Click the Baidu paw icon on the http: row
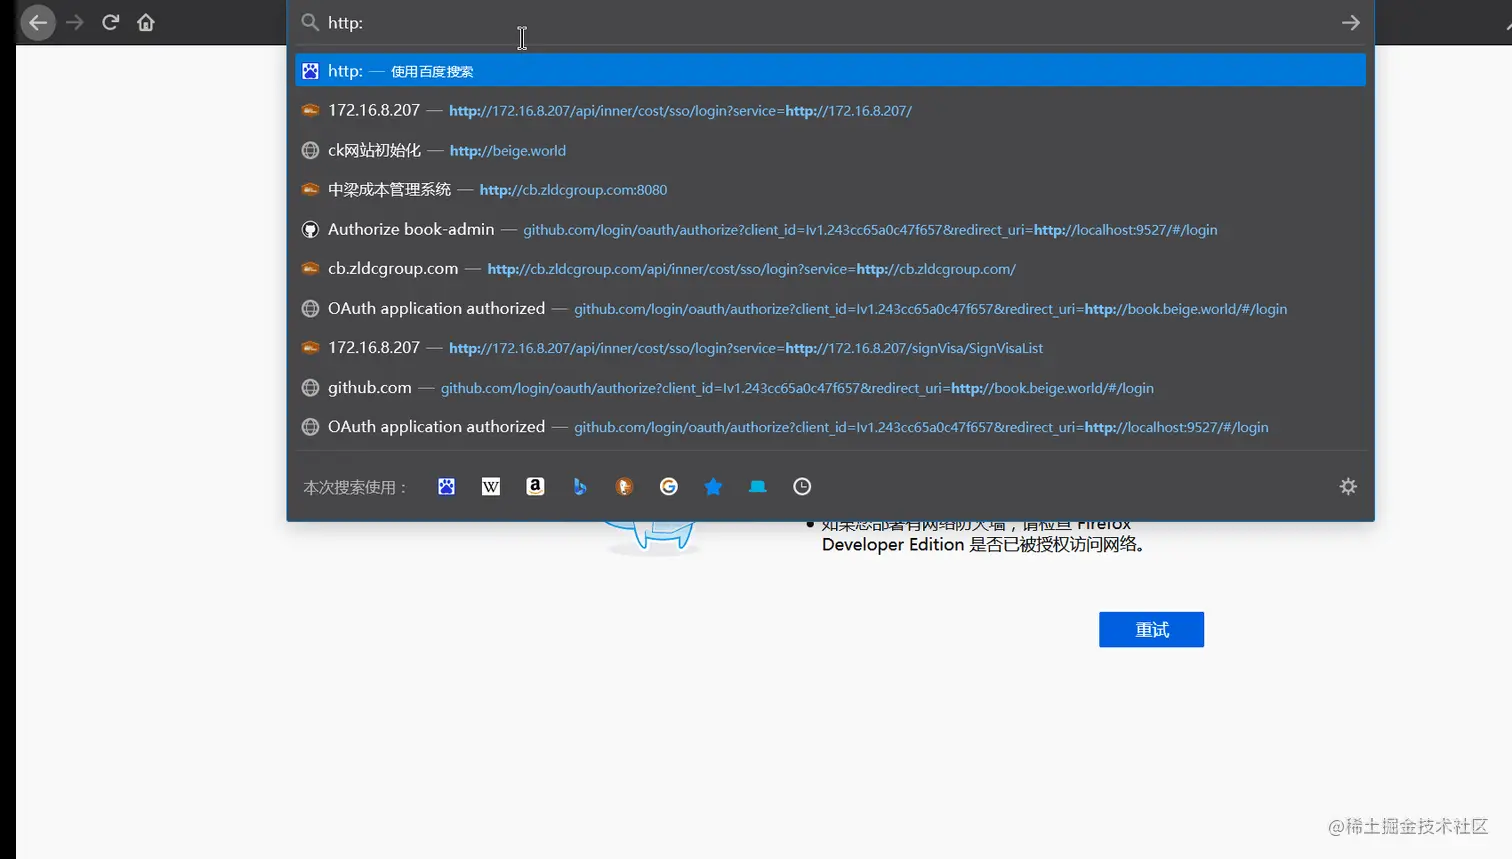The image size is (1512, 859). pos(310,71)
